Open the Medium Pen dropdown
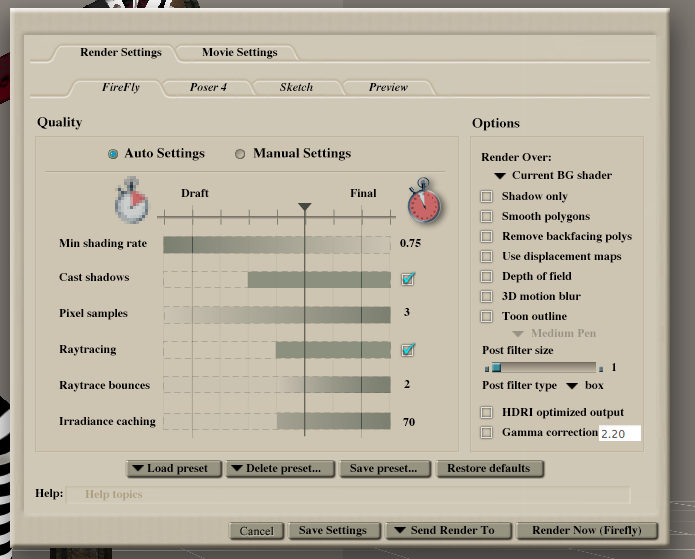Viewport: 695px width, 559px height. [x=554, y=333]
